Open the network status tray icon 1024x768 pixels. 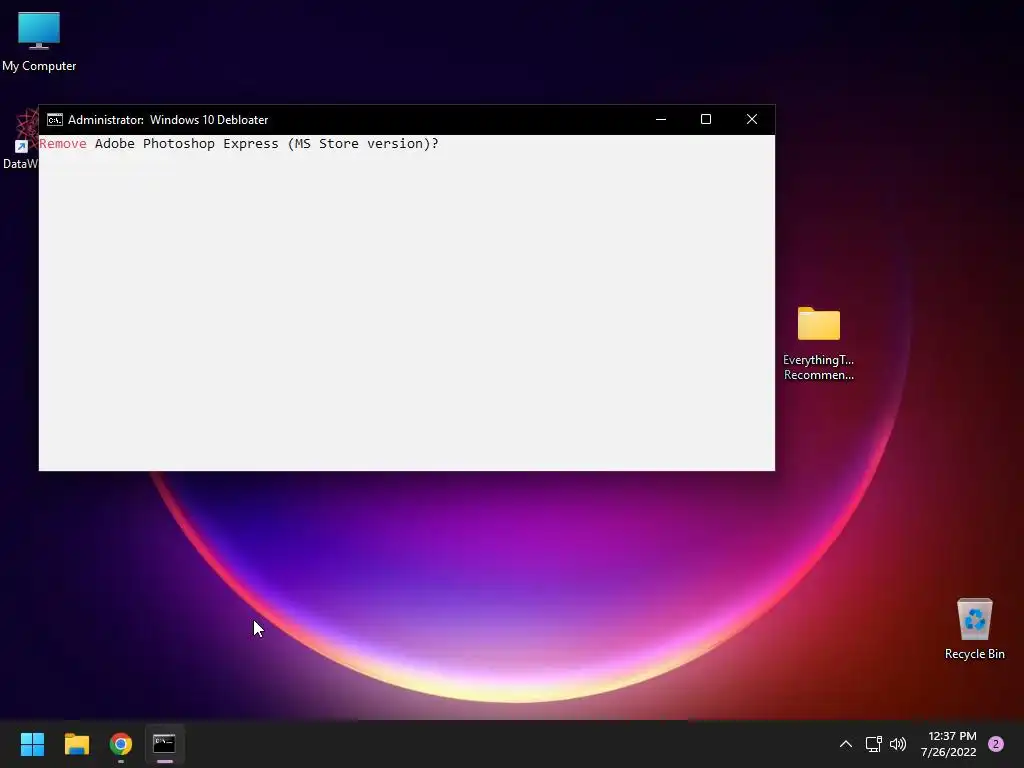[x=873, y=744]
